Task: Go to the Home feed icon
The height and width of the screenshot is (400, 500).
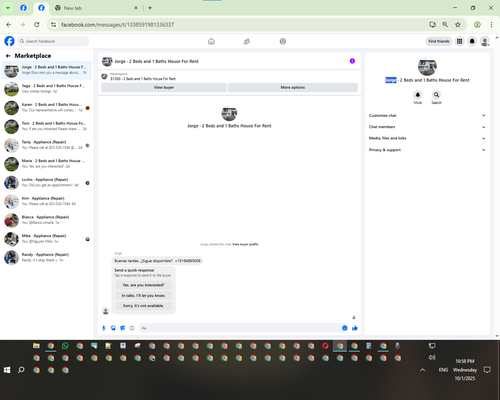Action: click(211, 41)
